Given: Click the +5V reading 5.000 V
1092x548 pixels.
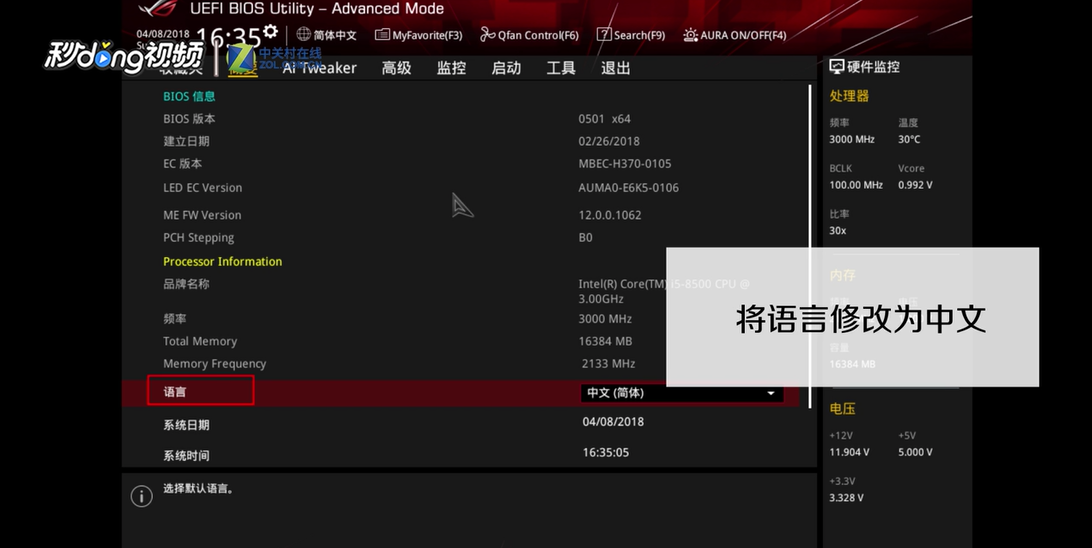Looking at the screenshot, I should [915, 452].
